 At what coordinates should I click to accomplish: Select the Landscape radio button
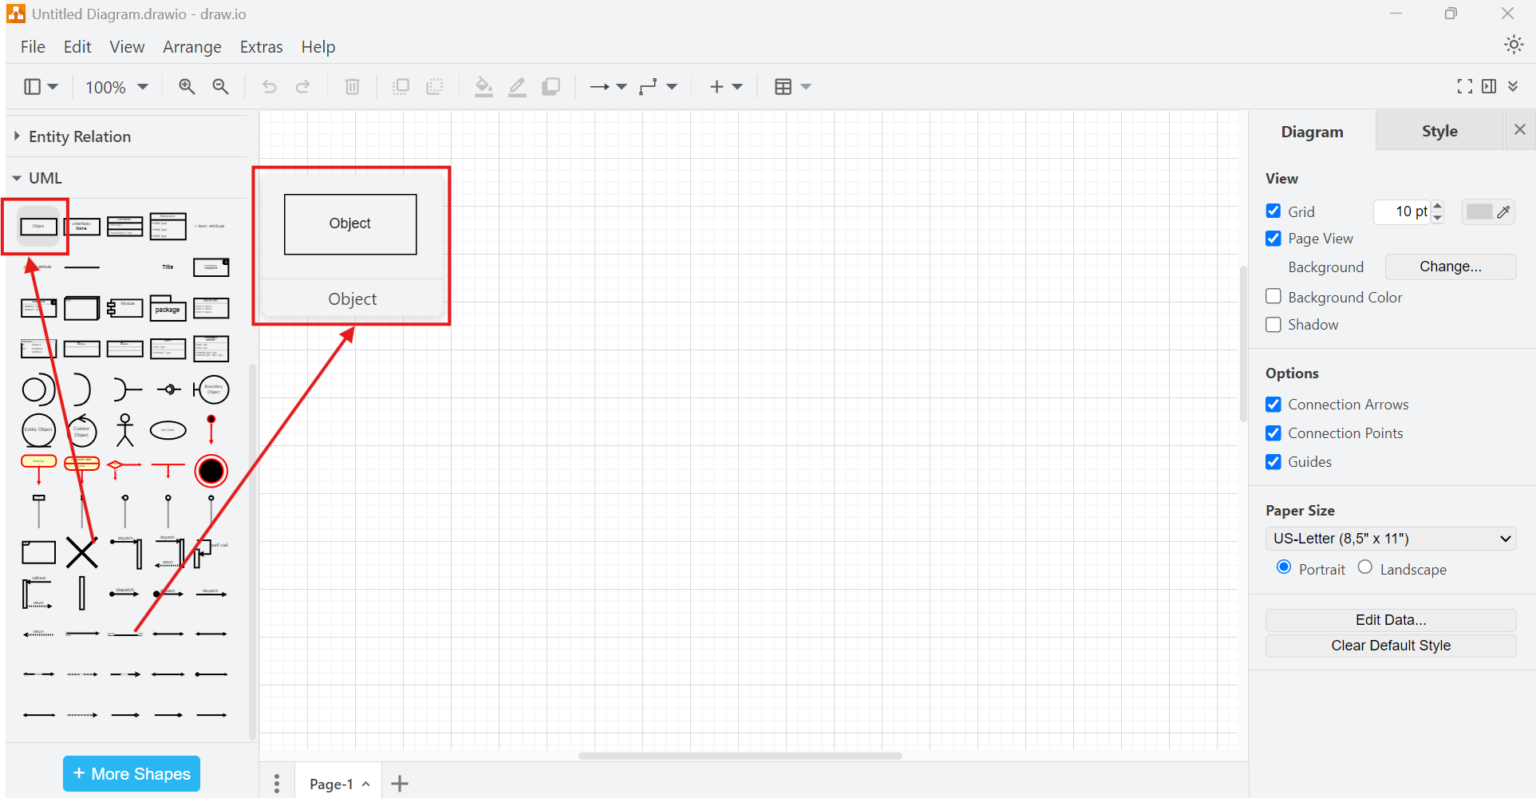click(x=1365, y=567)
